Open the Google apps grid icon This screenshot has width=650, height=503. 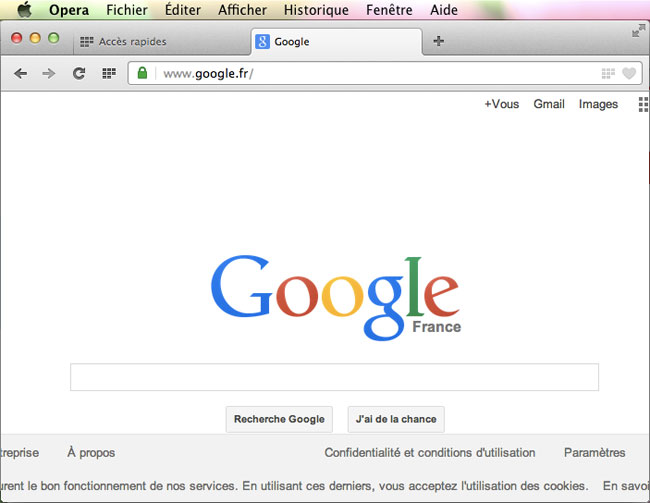point(643,104)
